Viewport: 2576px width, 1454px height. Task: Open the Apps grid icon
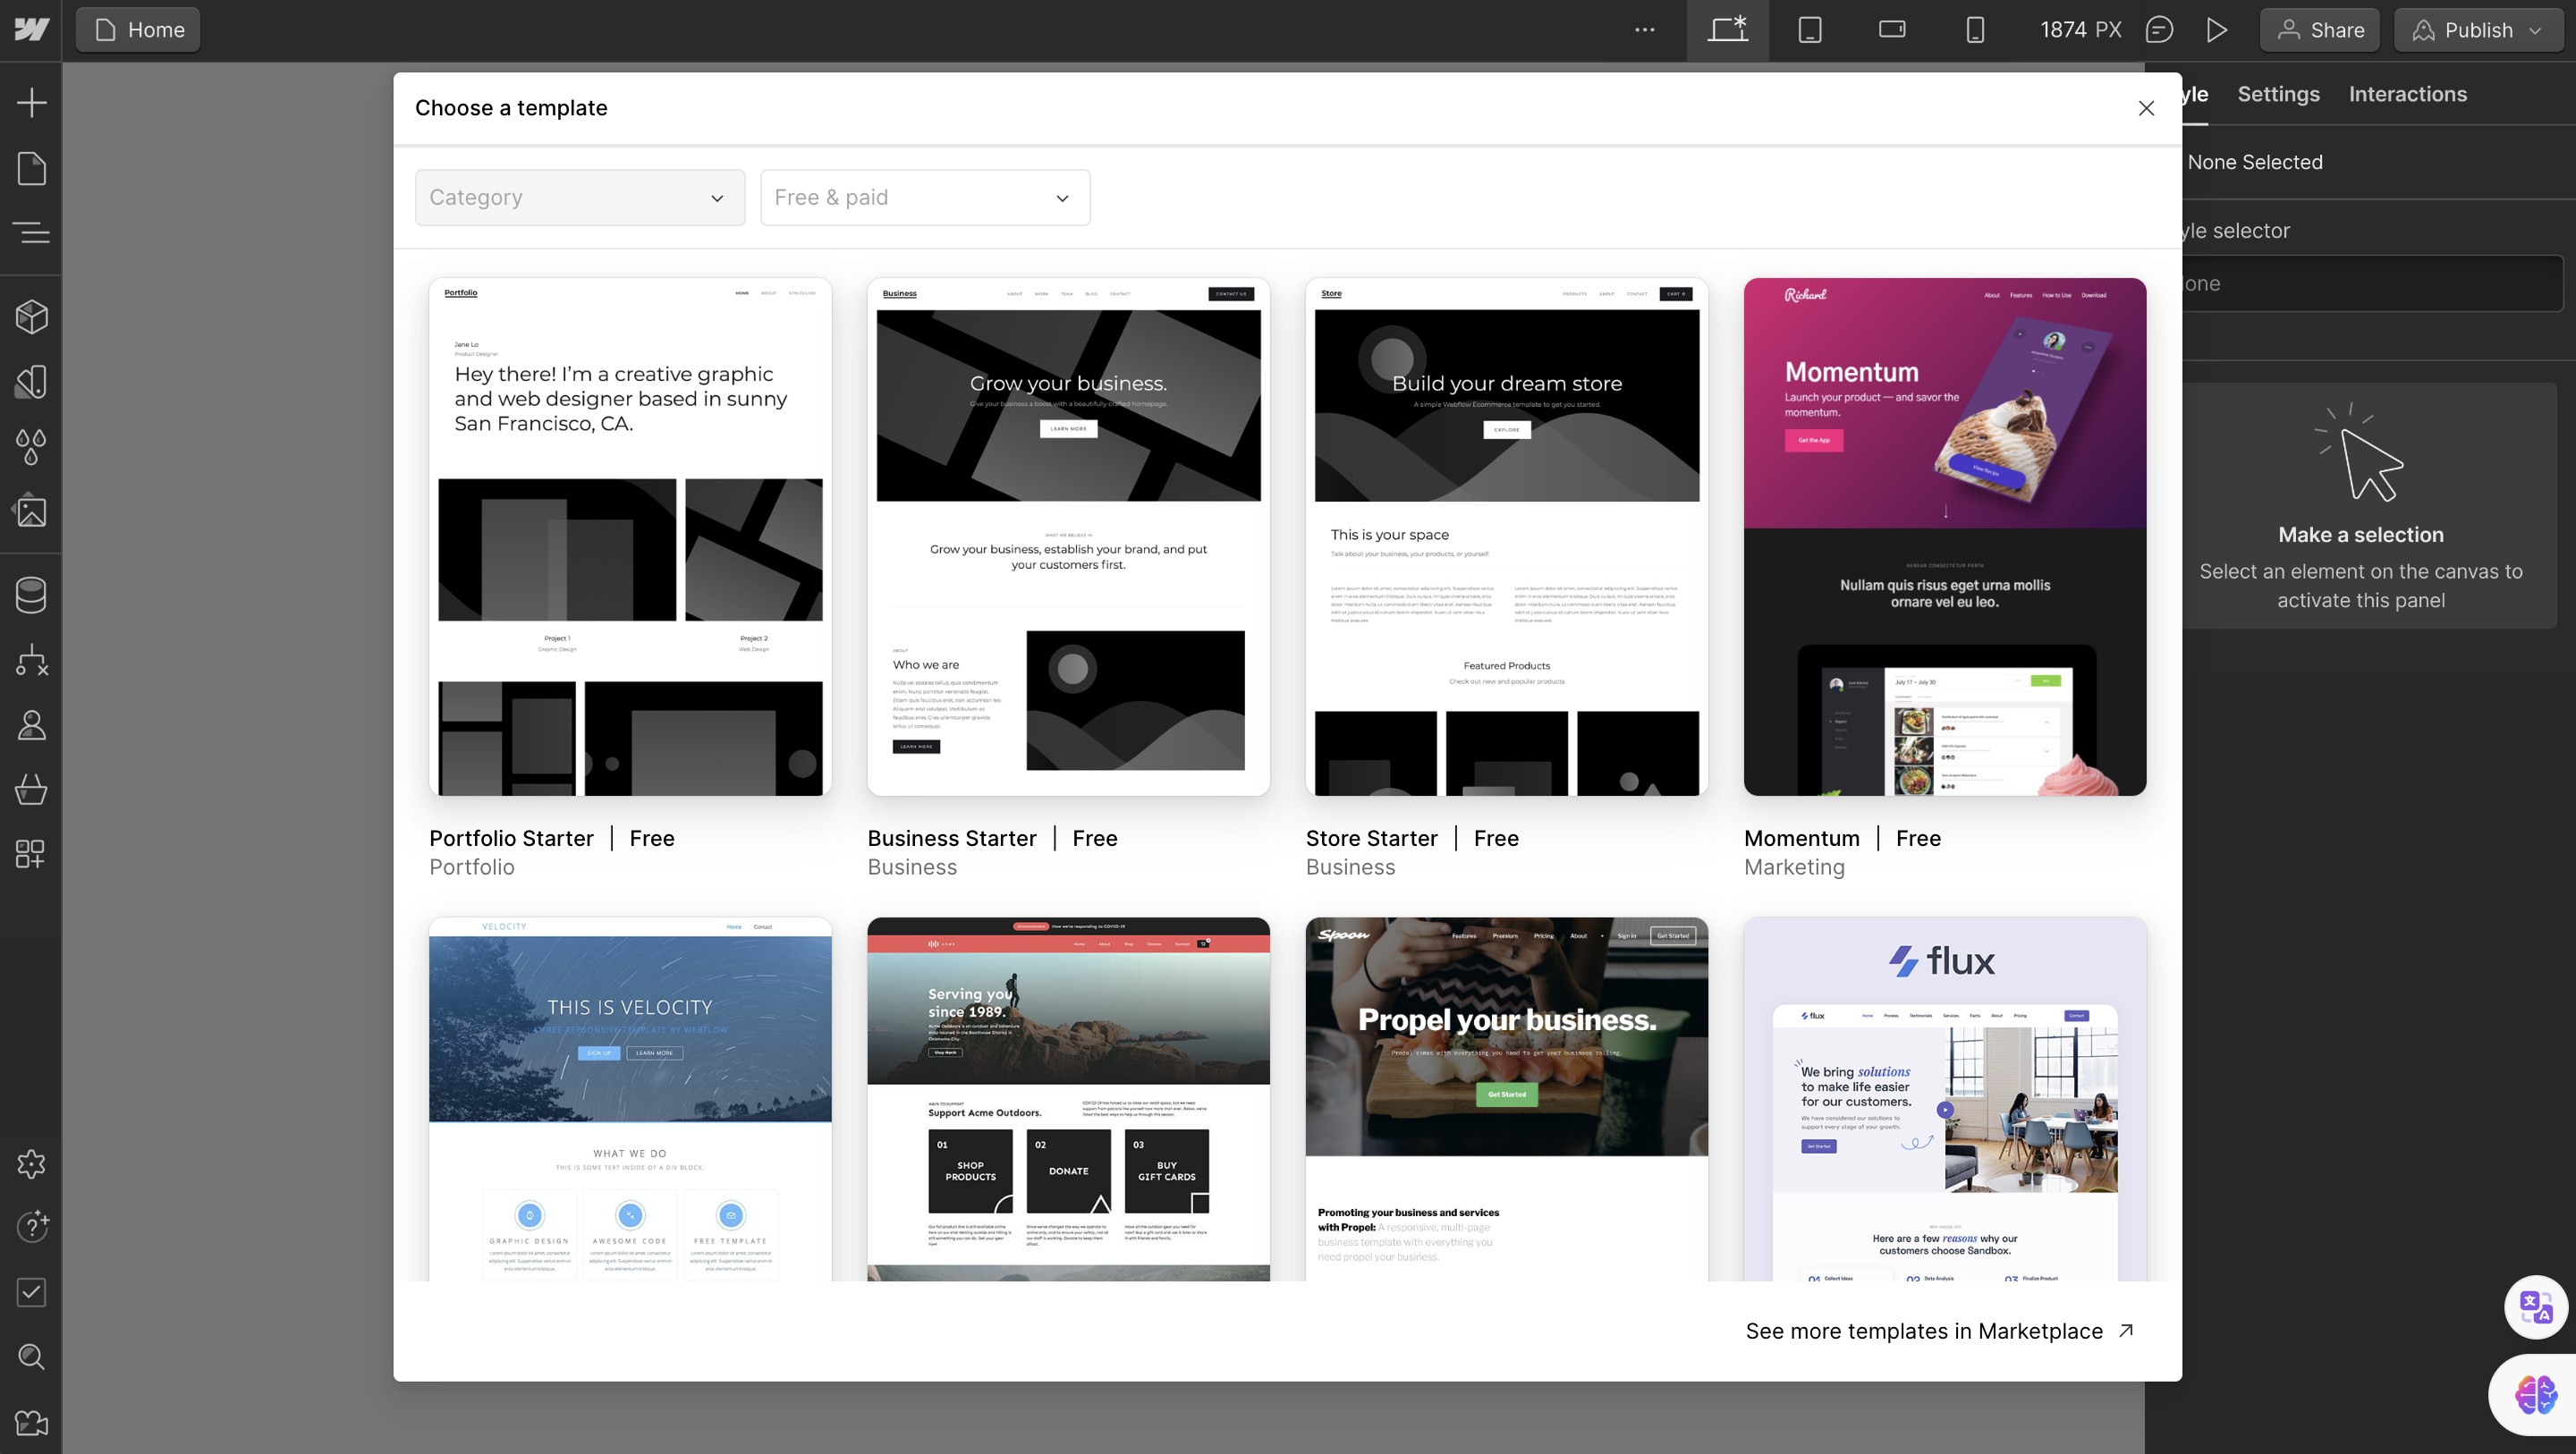tap(31, 854)
